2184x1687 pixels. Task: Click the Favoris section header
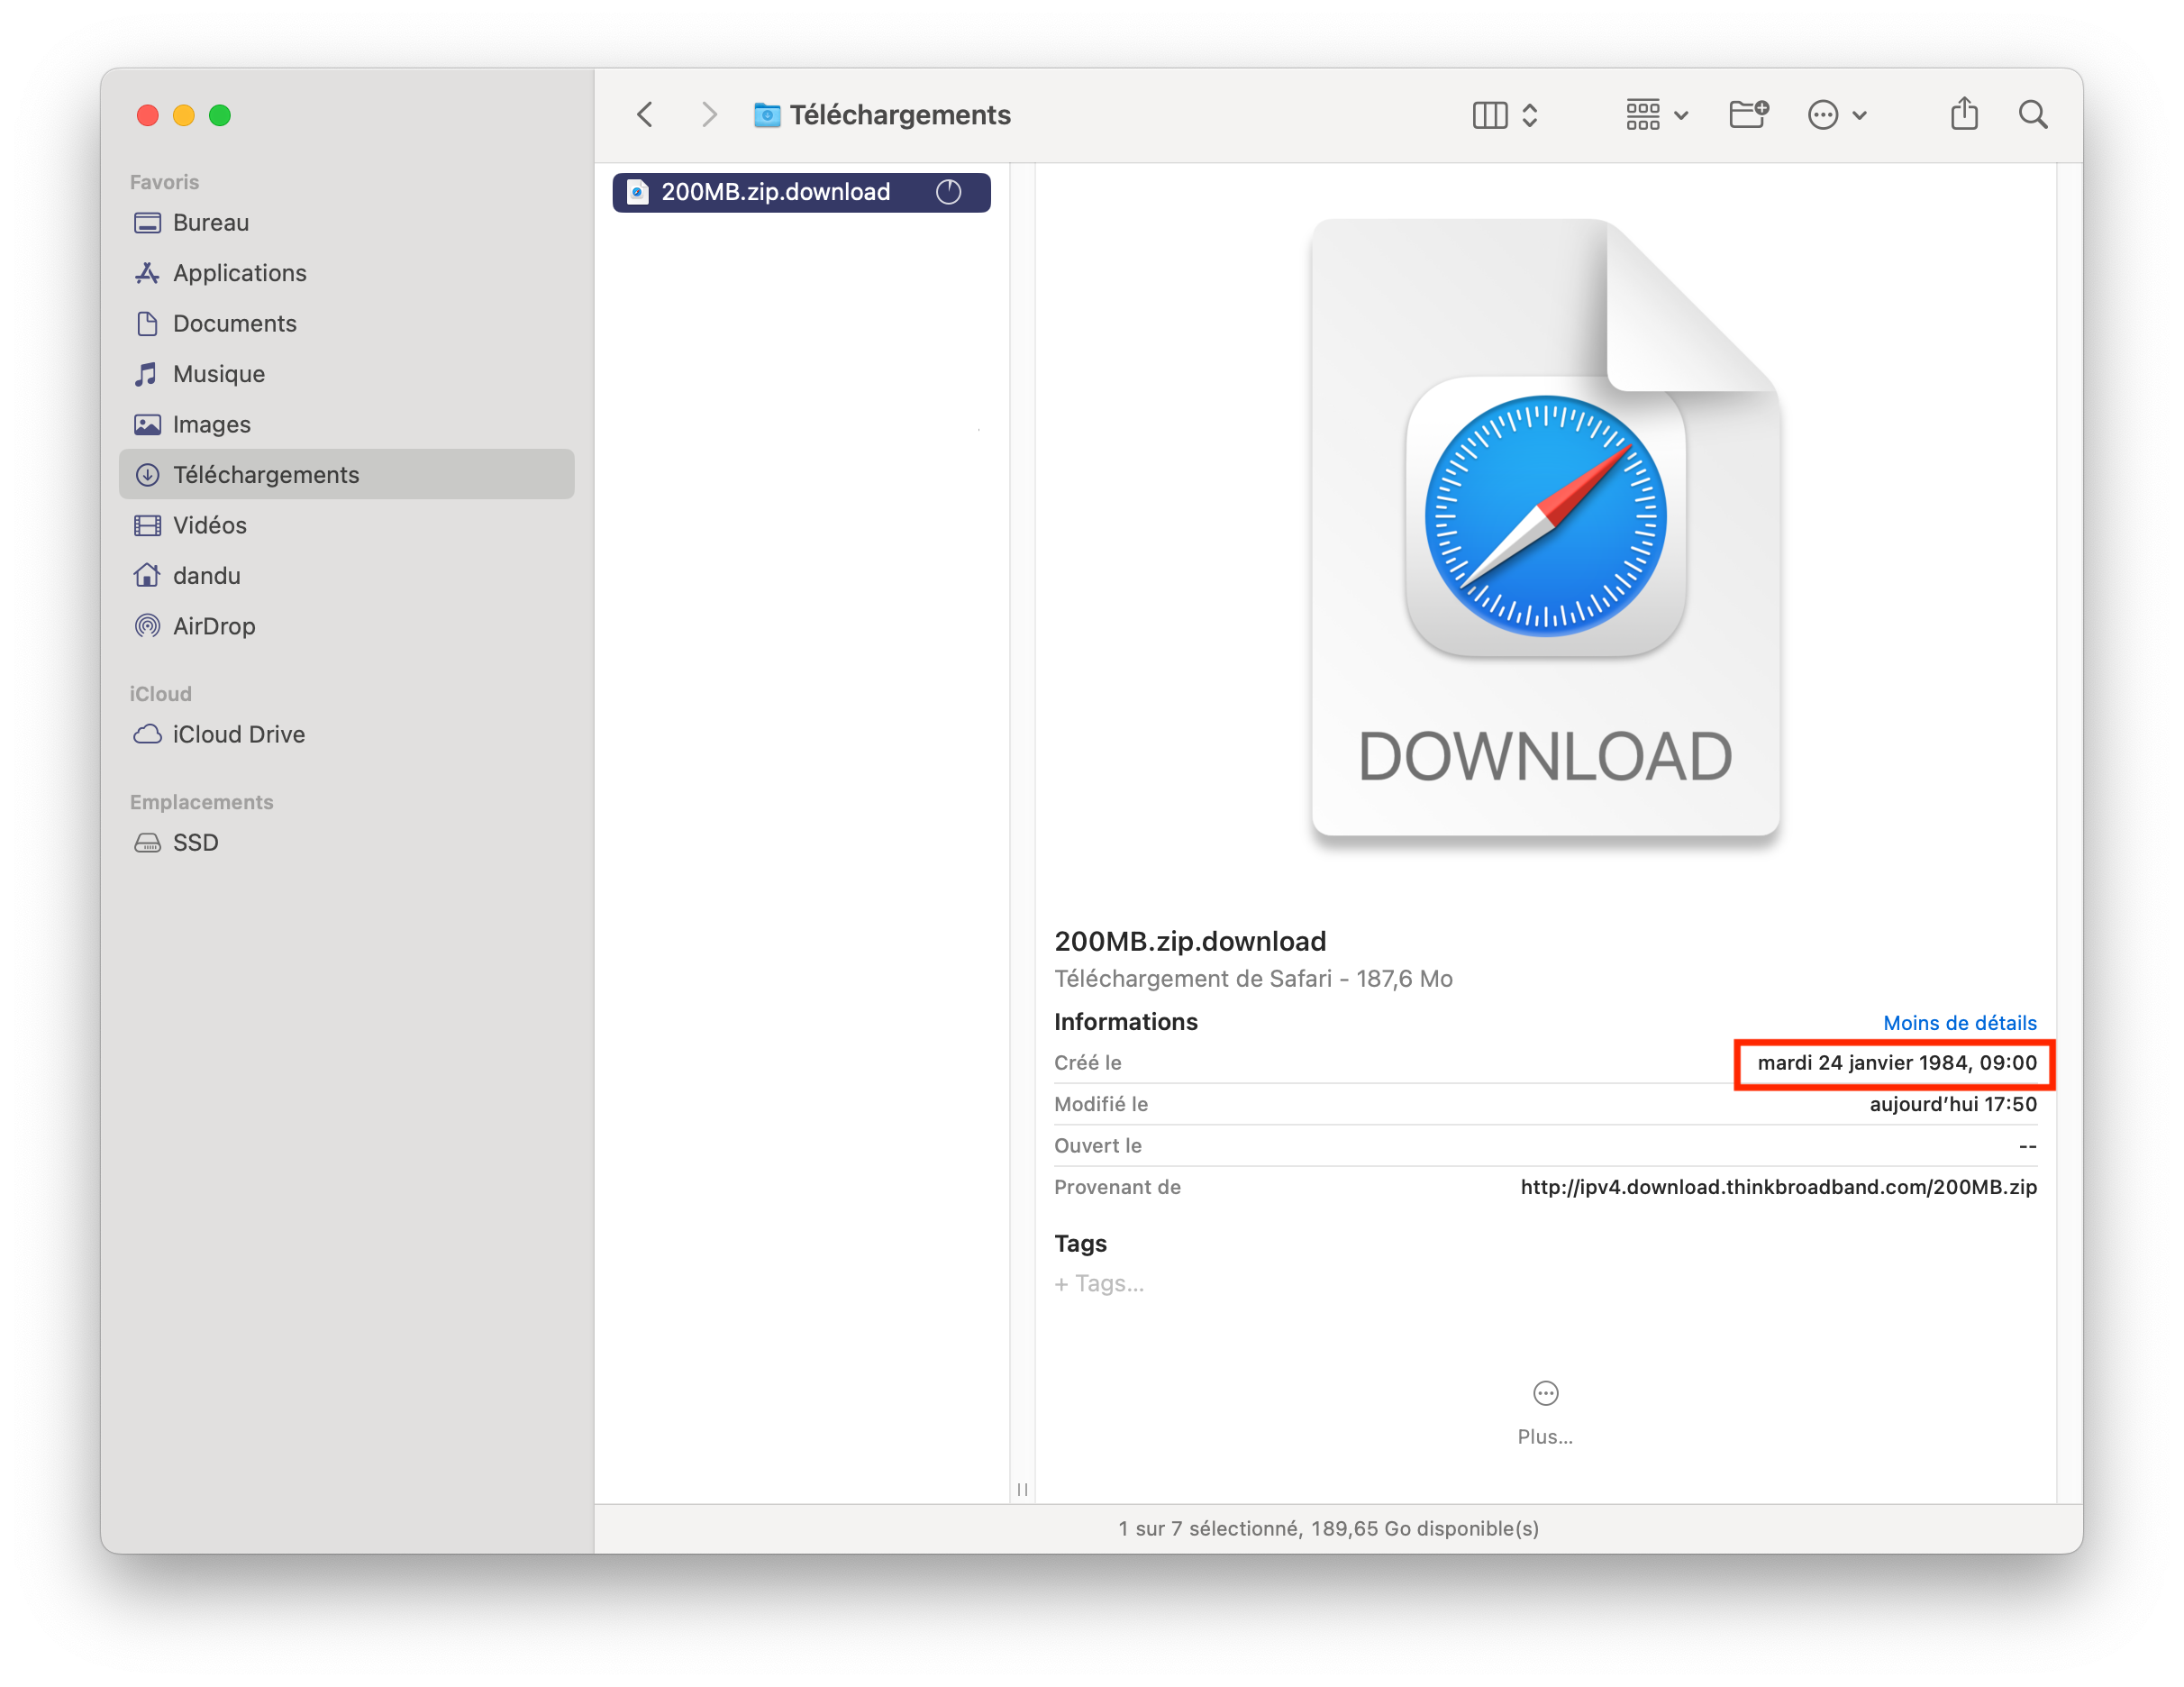(x=164, y=182)
